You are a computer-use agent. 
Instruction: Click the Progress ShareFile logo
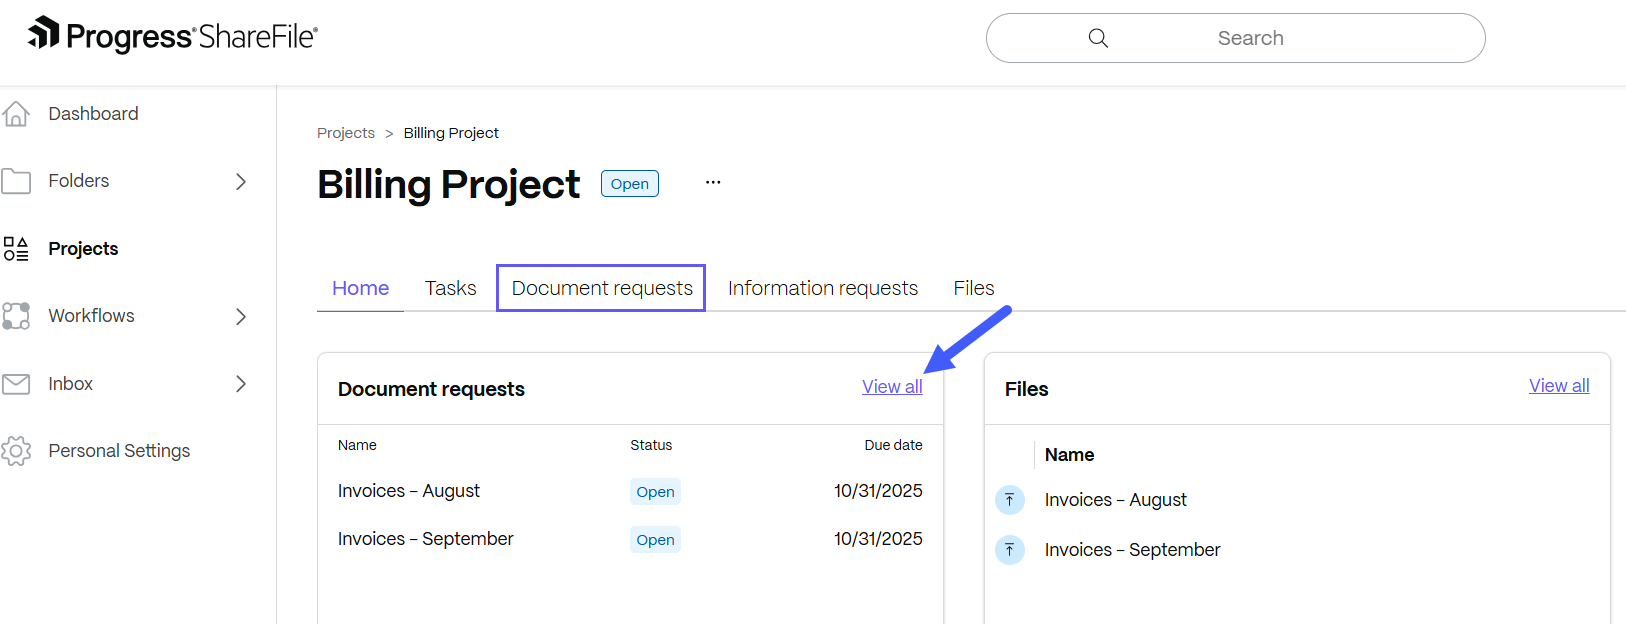pos(172,36)
